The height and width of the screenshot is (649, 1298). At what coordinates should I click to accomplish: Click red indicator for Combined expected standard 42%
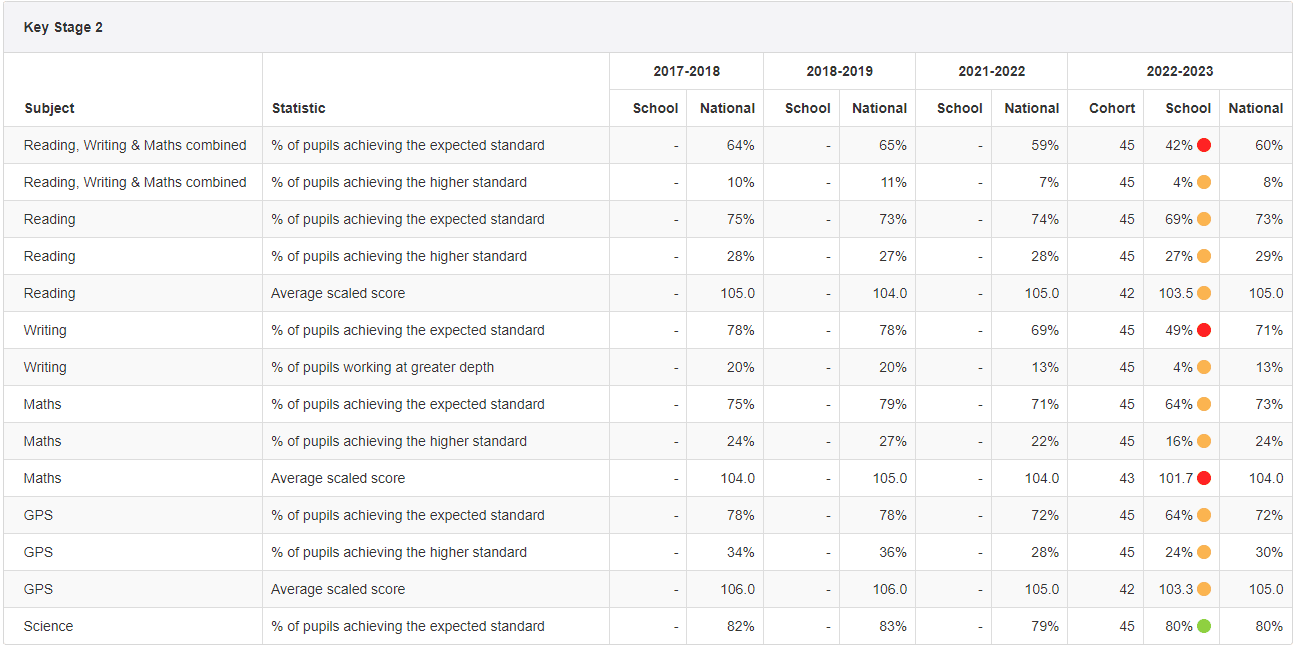tap(1204, 145)
